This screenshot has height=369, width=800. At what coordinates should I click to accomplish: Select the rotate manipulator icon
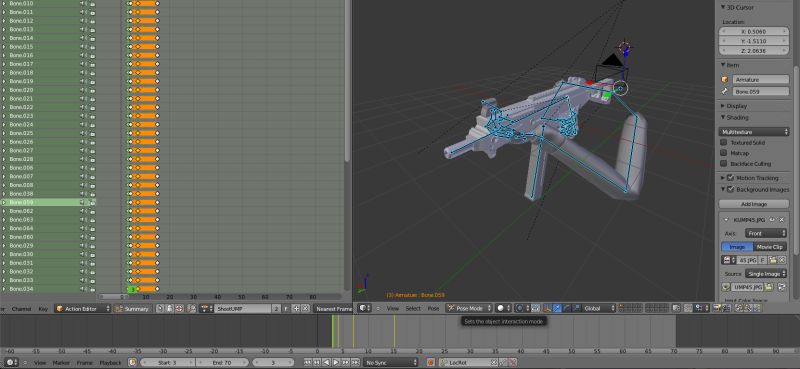(x=567, y=308)
